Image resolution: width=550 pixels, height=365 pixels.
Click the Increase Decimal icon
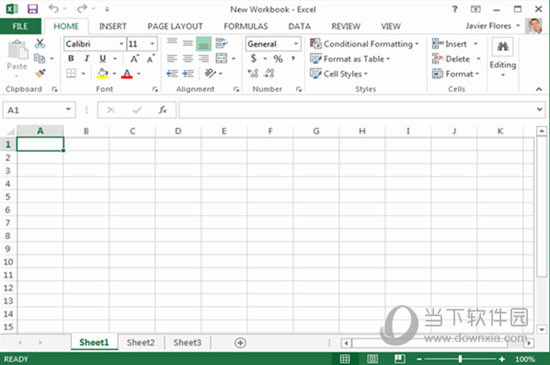coord(253,73)
